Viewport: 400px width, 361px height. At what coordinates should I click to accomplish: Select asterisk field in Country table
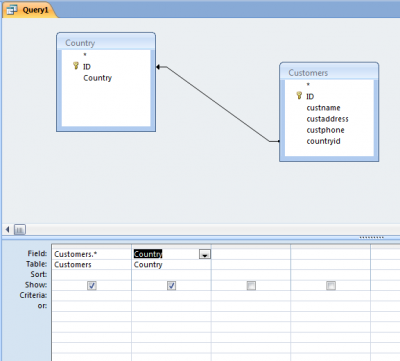click(x=85, y=55)
